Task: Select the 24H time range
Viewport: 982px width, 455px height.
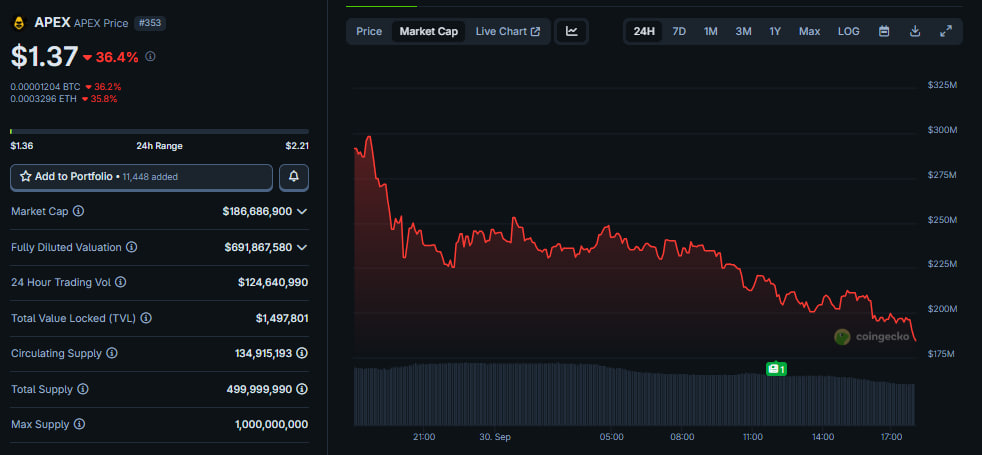Action: click(x=644, y=31)
